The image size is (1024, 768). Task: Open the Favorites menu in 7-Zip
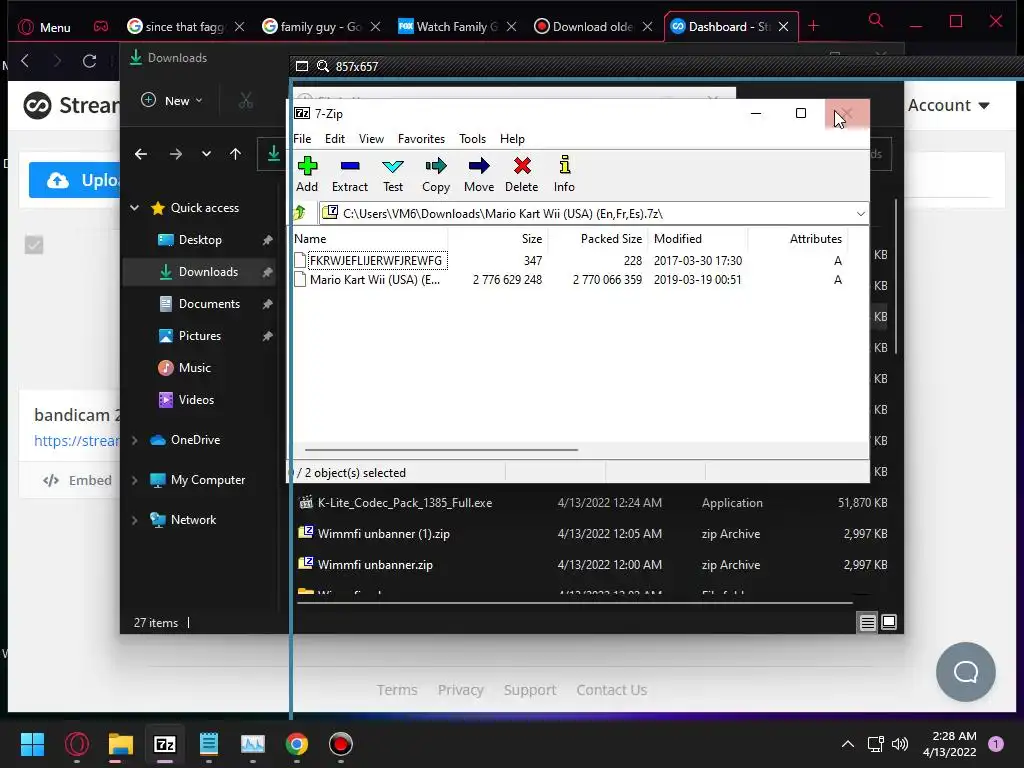point(421,138)
